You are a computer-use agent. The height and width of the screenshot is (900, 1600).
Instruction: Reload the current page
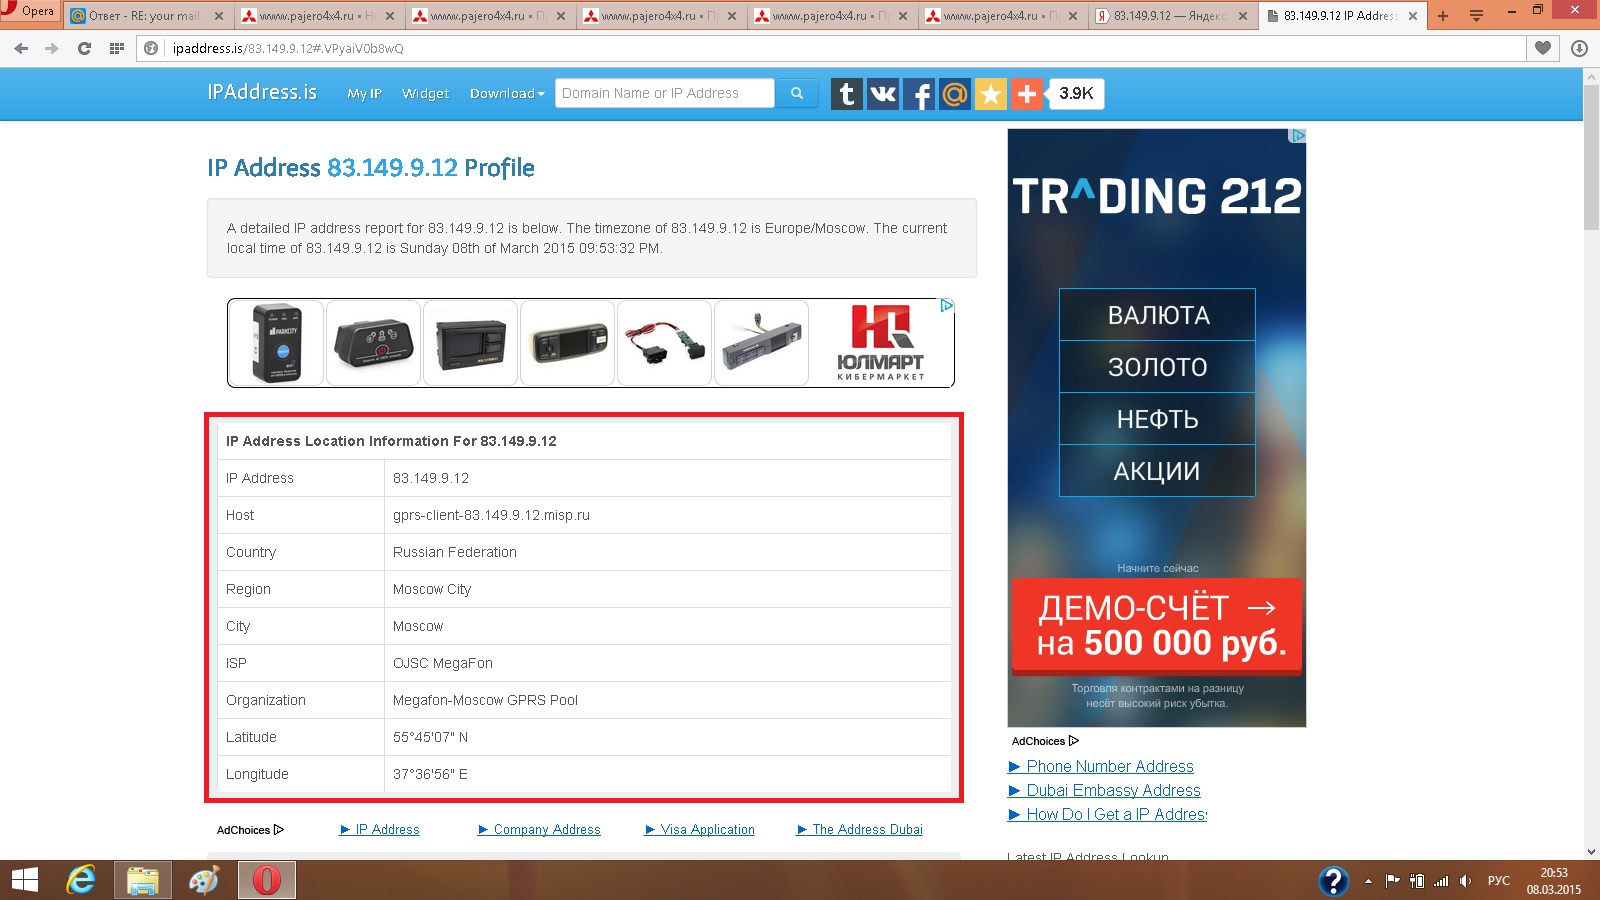(84, 48)
